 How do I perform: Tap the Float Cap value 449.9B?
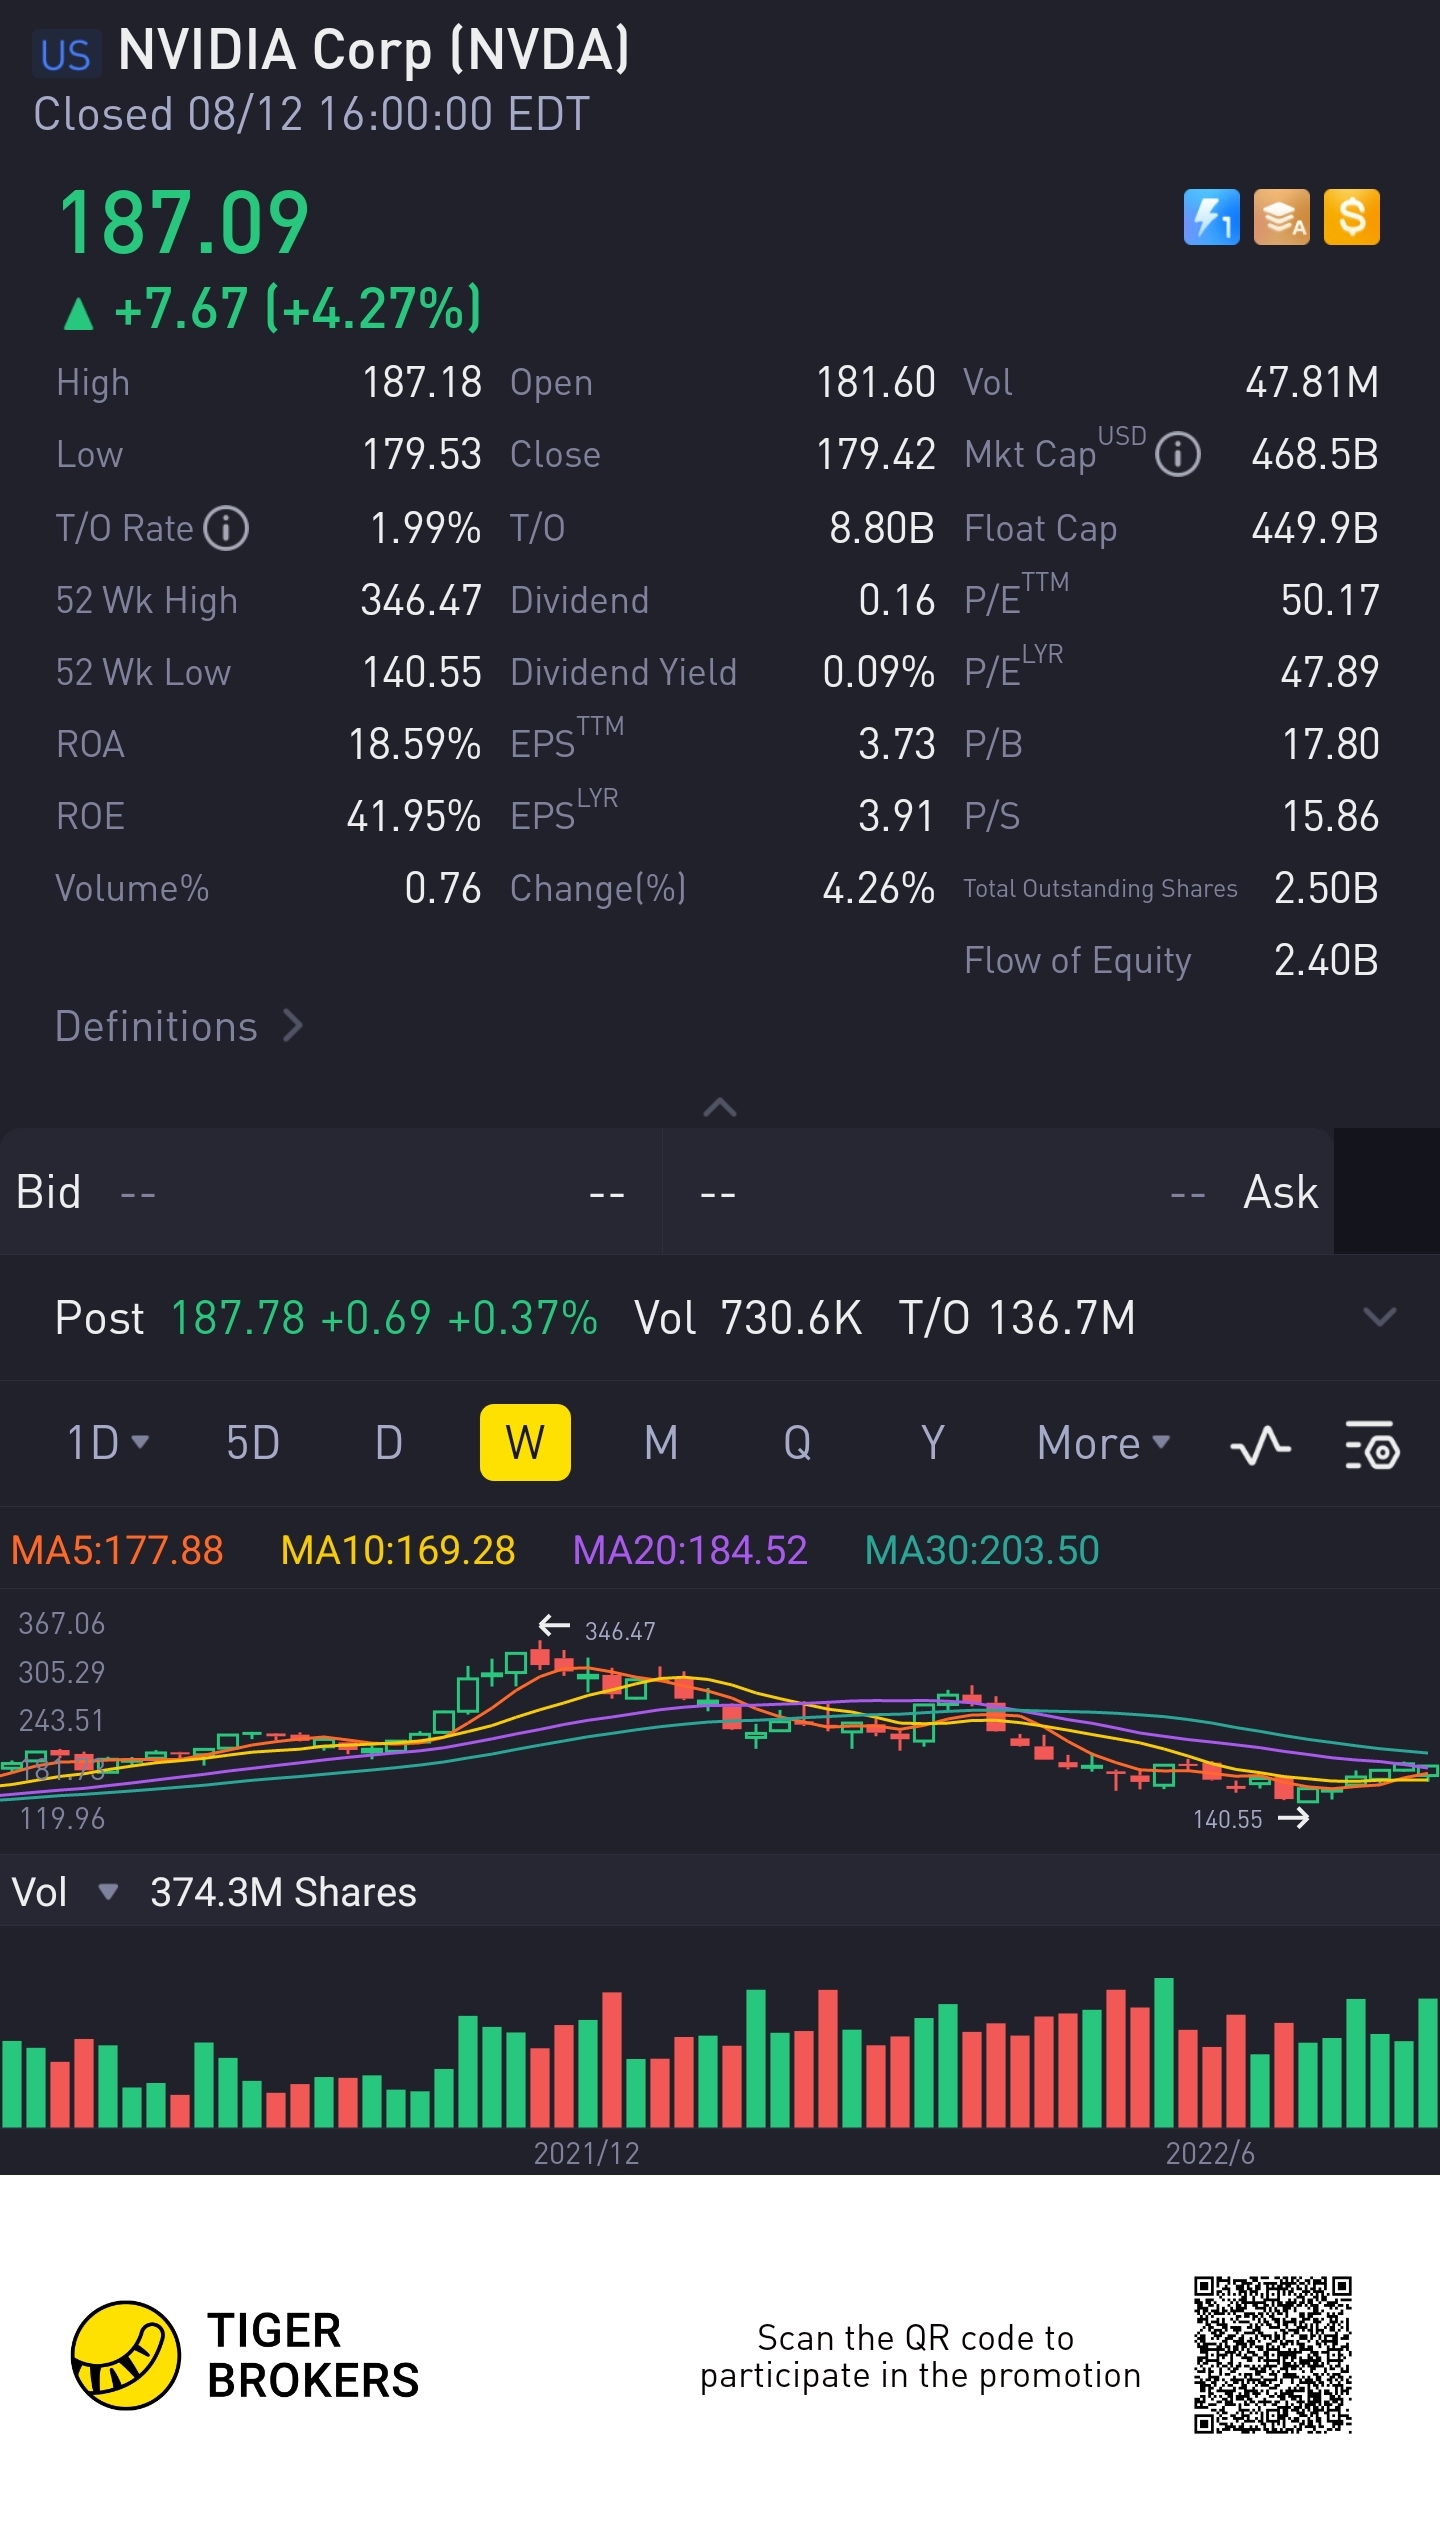[1315, 528]
